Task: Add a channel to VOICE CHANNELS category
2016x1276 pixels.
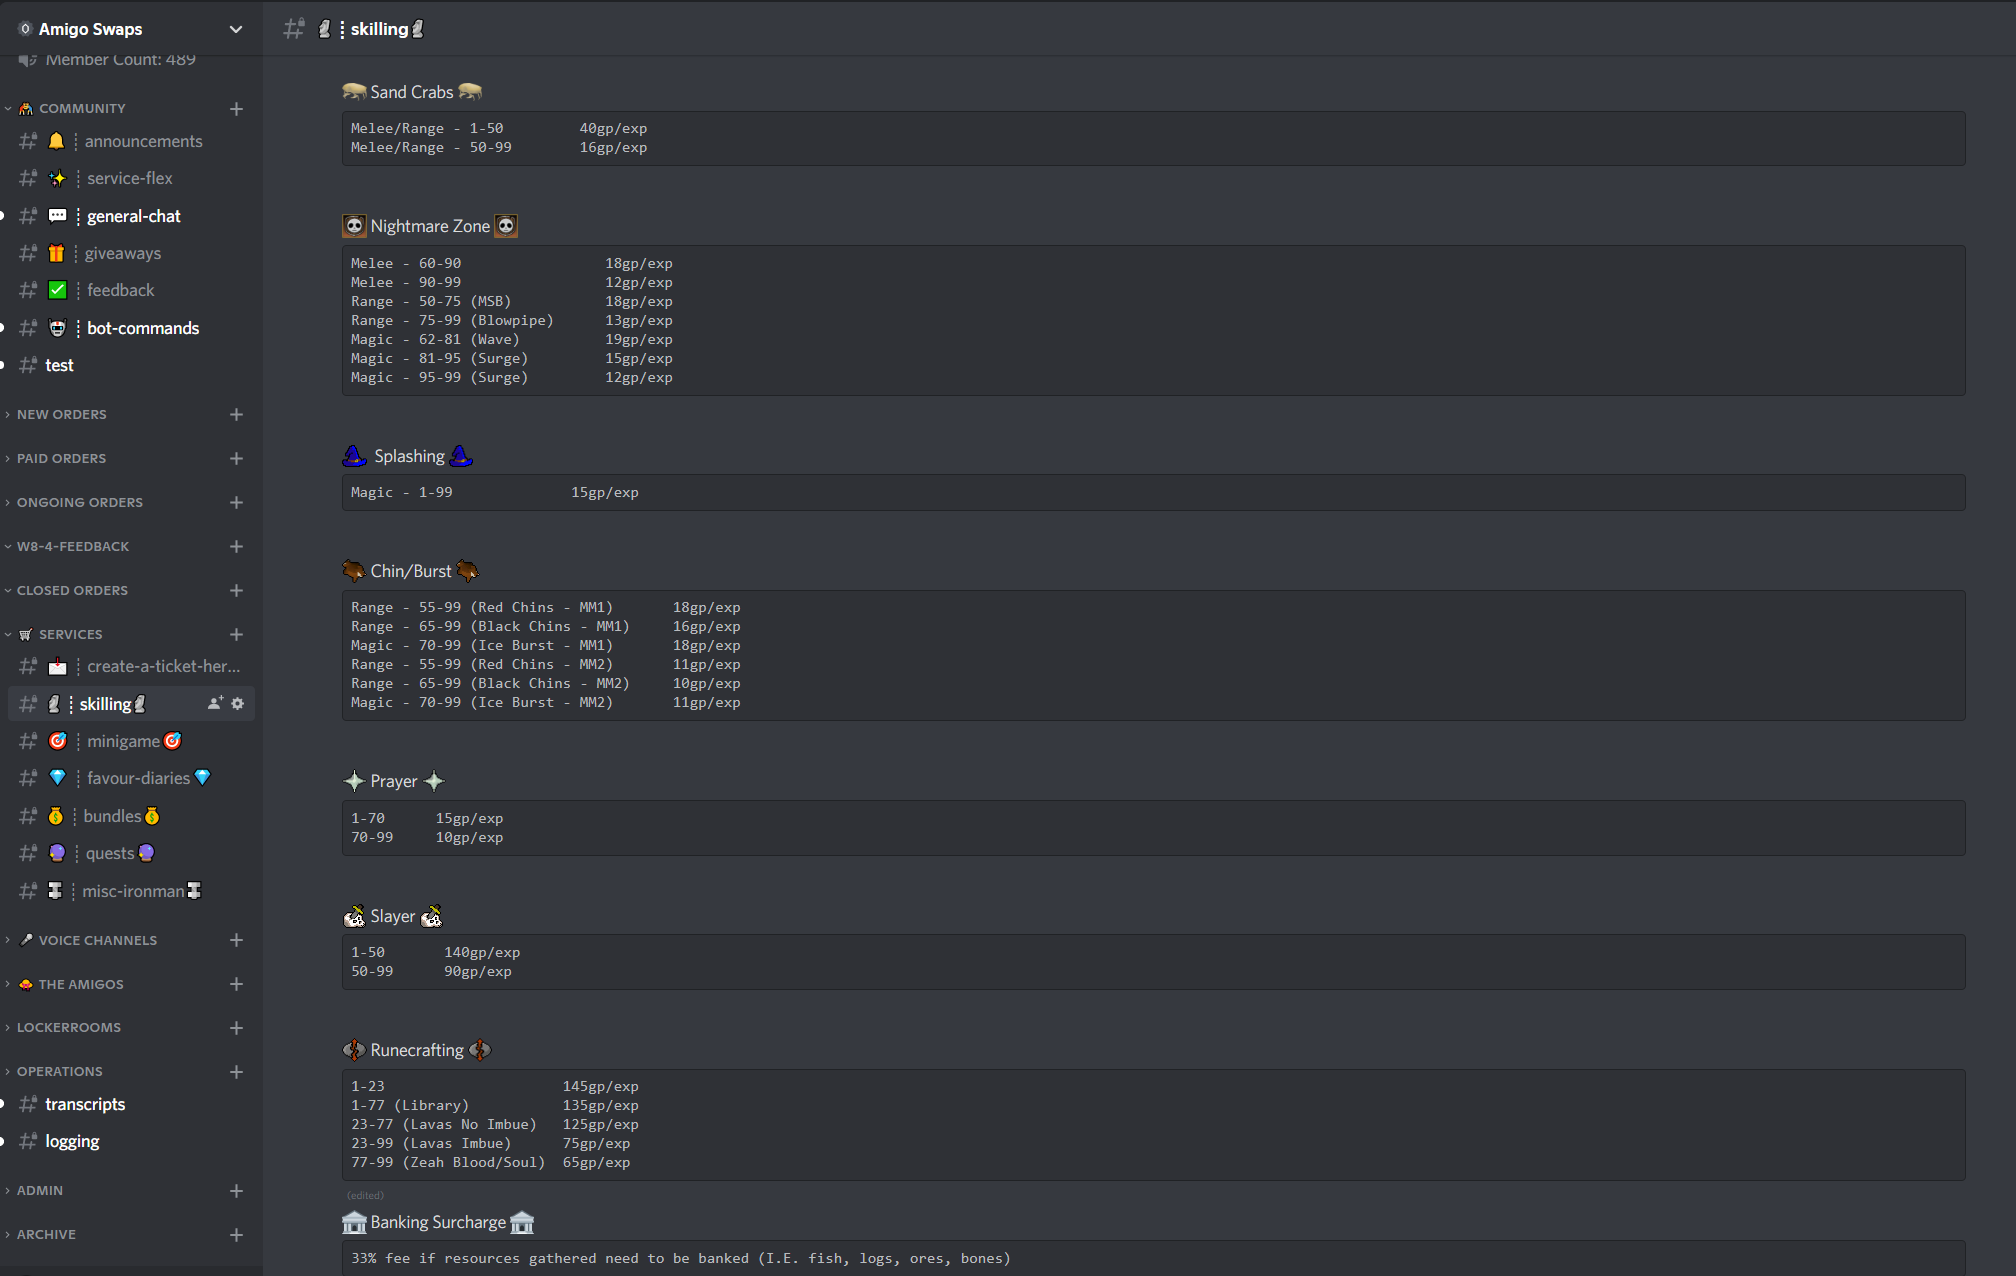Action: coord(236,941)
